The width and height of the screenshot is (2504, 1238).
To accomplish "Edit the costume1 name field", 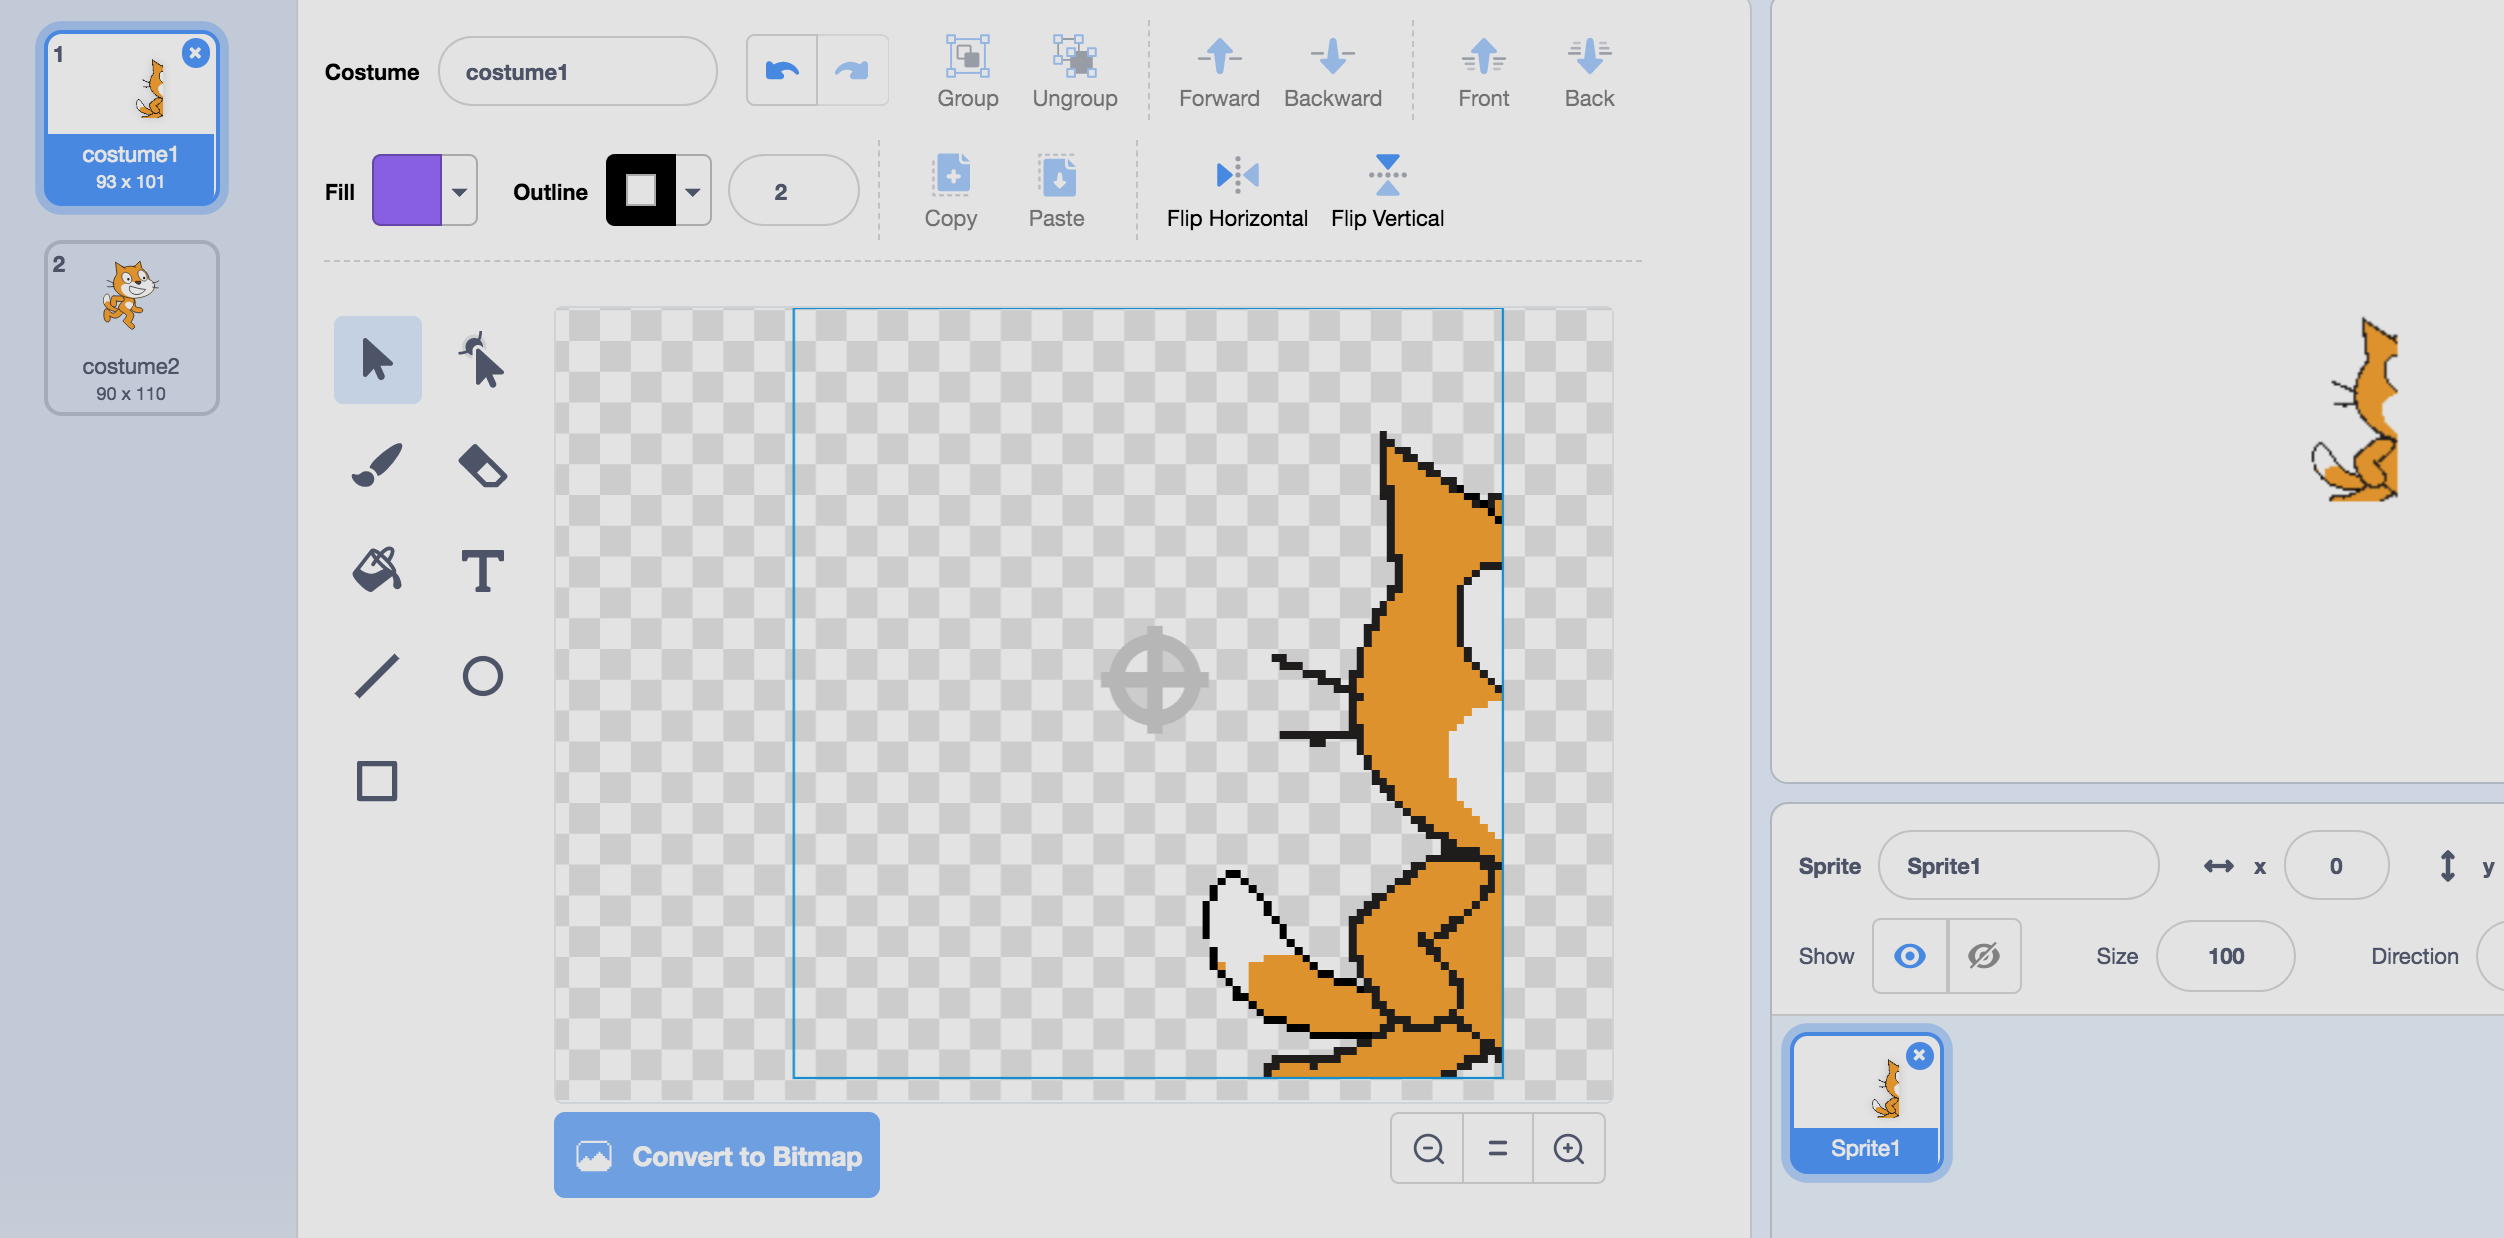I will [578, 71].
